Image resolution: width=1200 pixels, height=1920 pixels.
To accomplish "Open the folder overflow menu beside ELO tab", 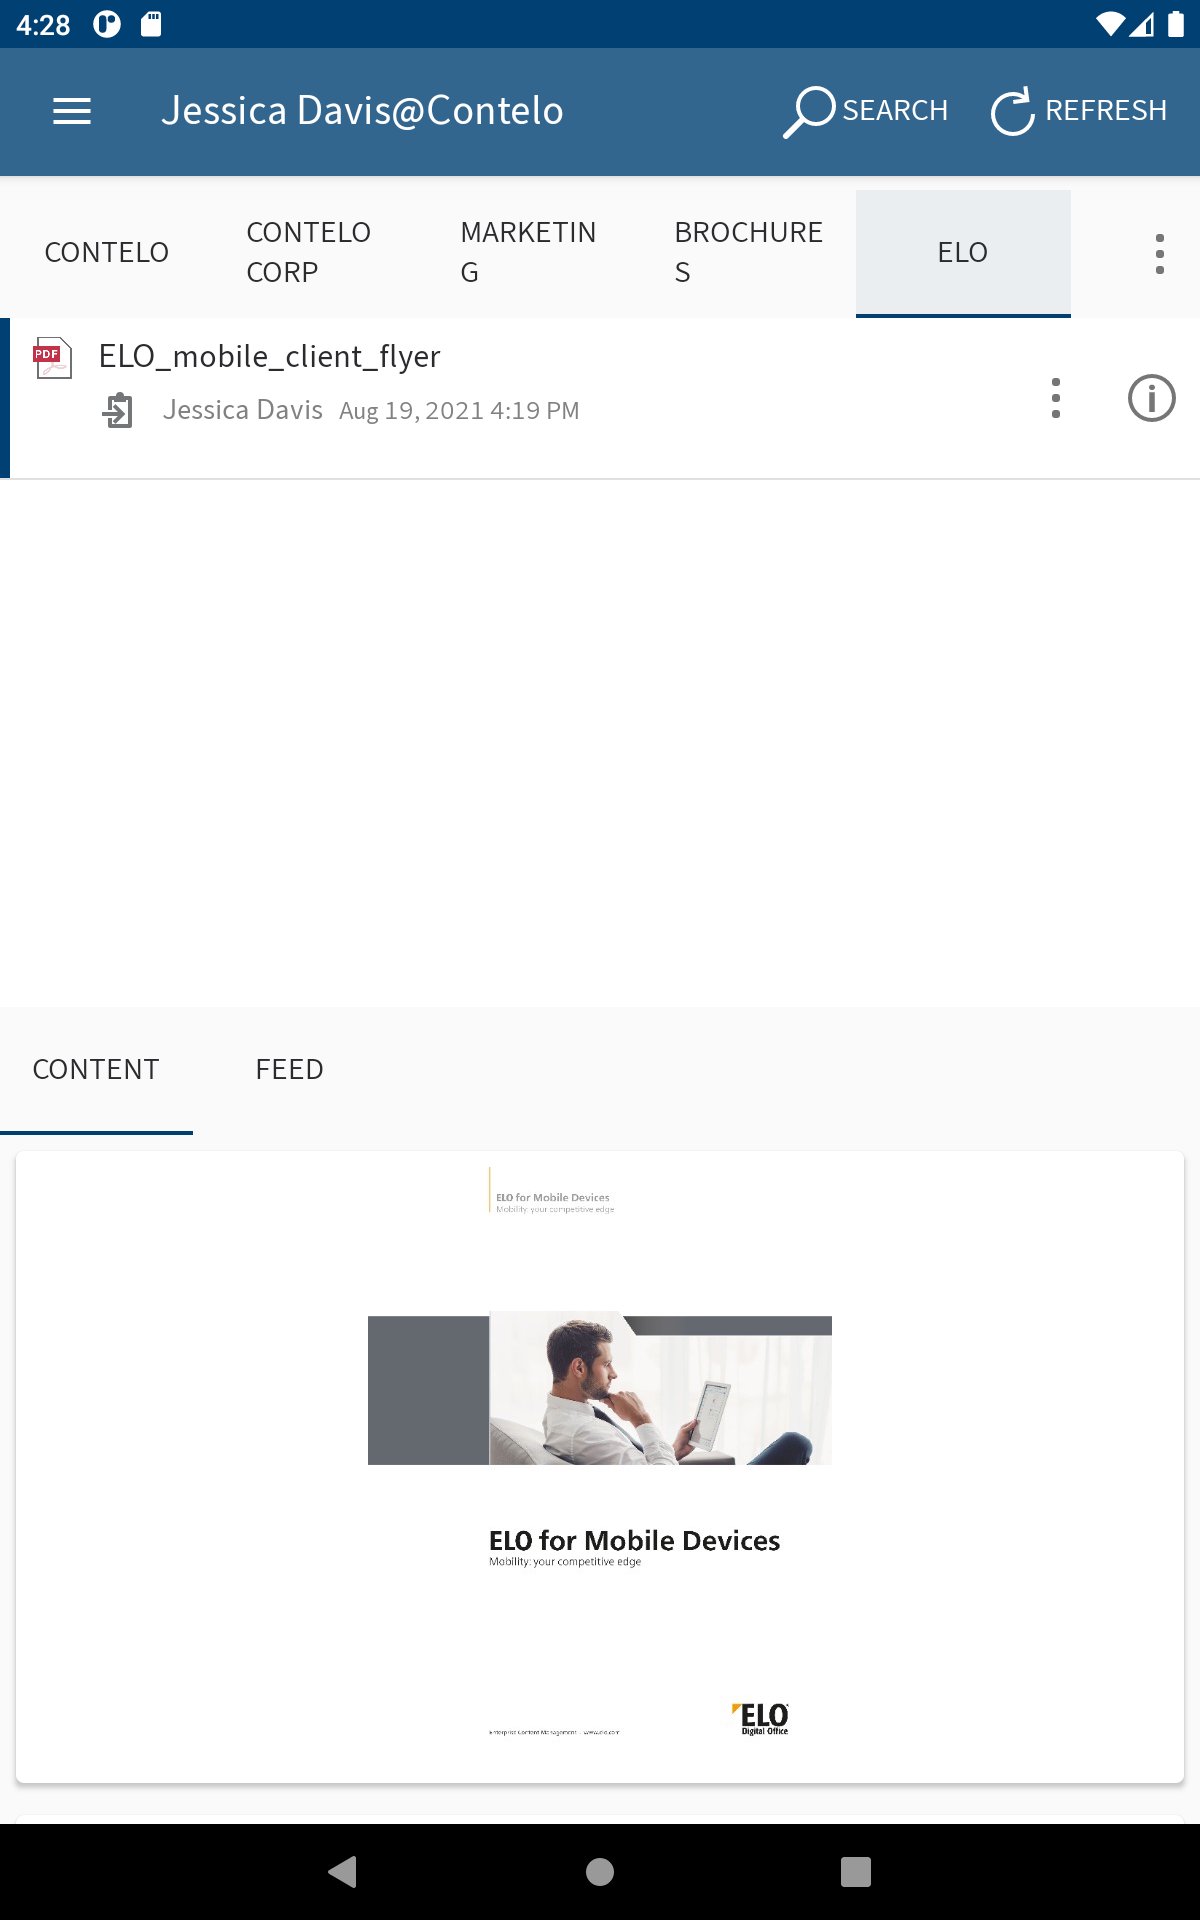I will [x=1160, y=254].
